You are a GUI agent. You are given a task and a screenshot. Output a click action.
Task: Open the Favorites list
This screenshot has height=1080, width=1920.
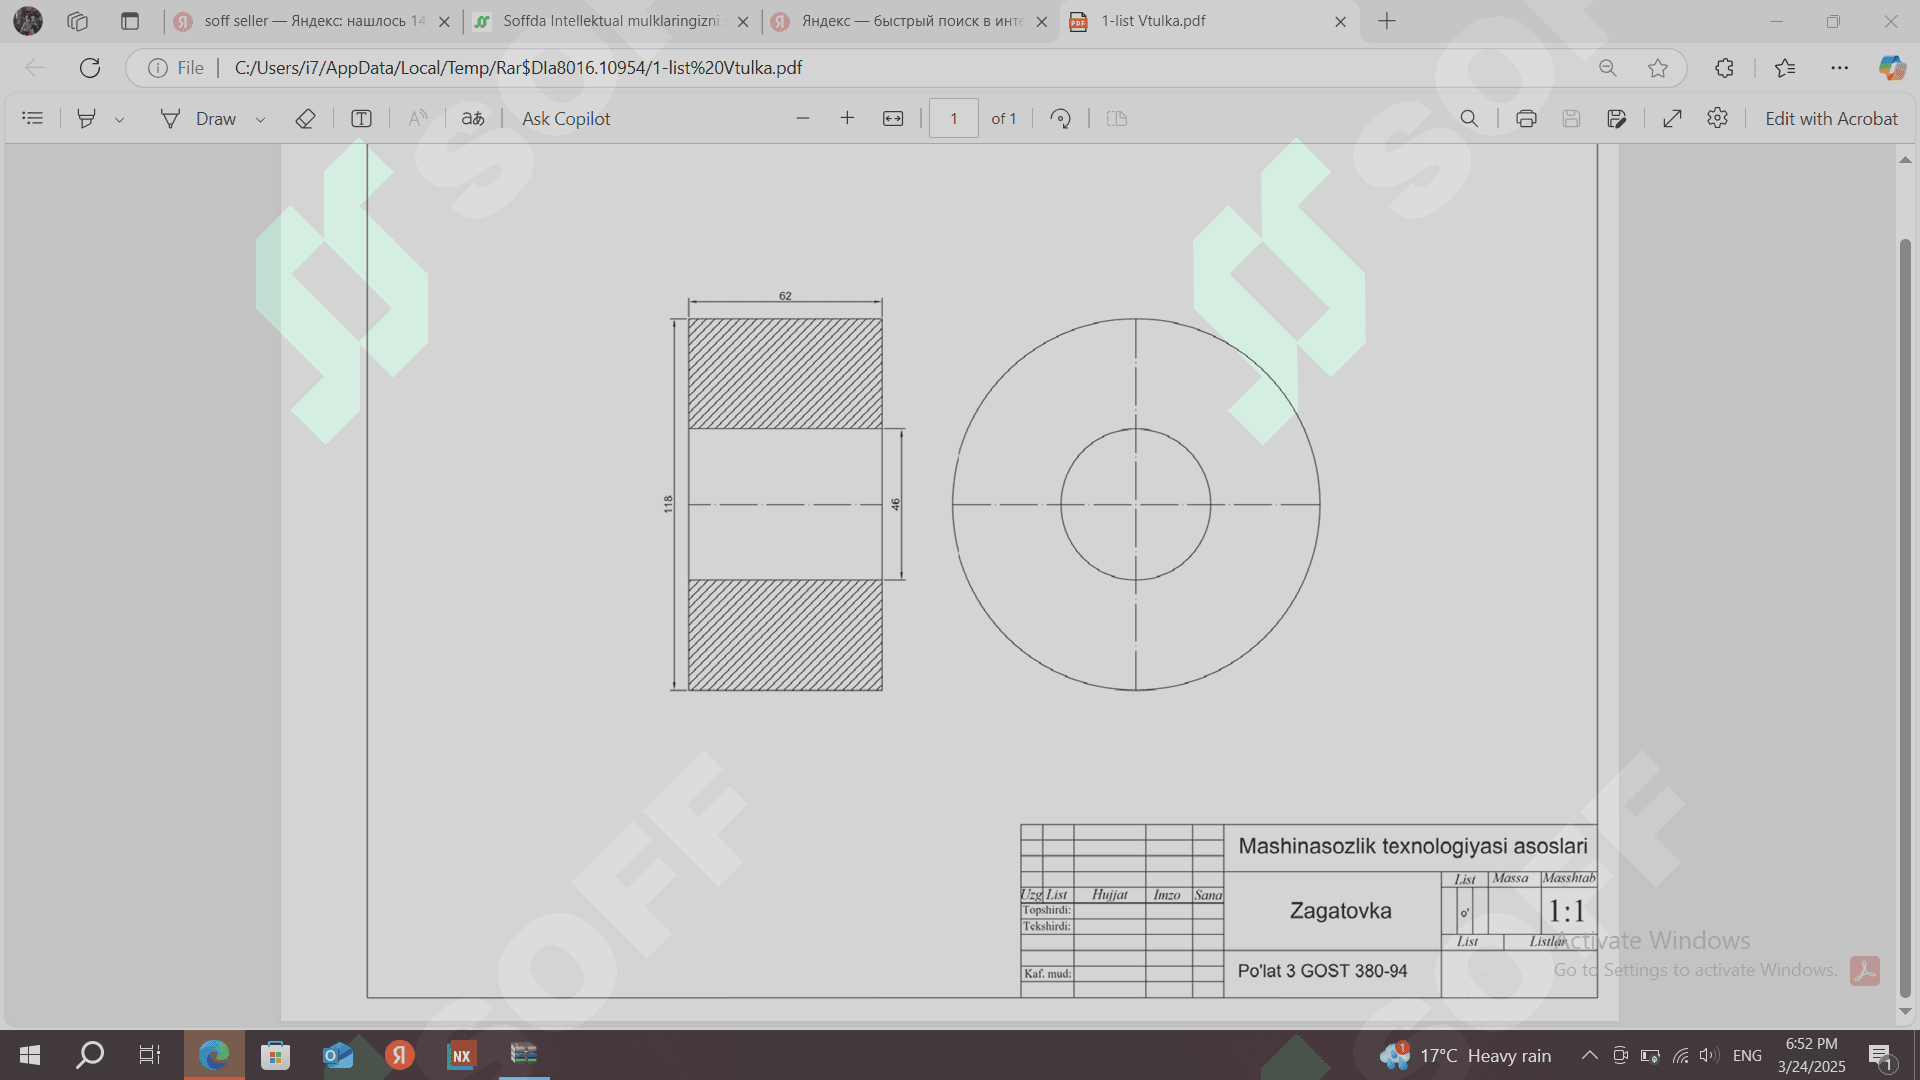point(1785,68)
